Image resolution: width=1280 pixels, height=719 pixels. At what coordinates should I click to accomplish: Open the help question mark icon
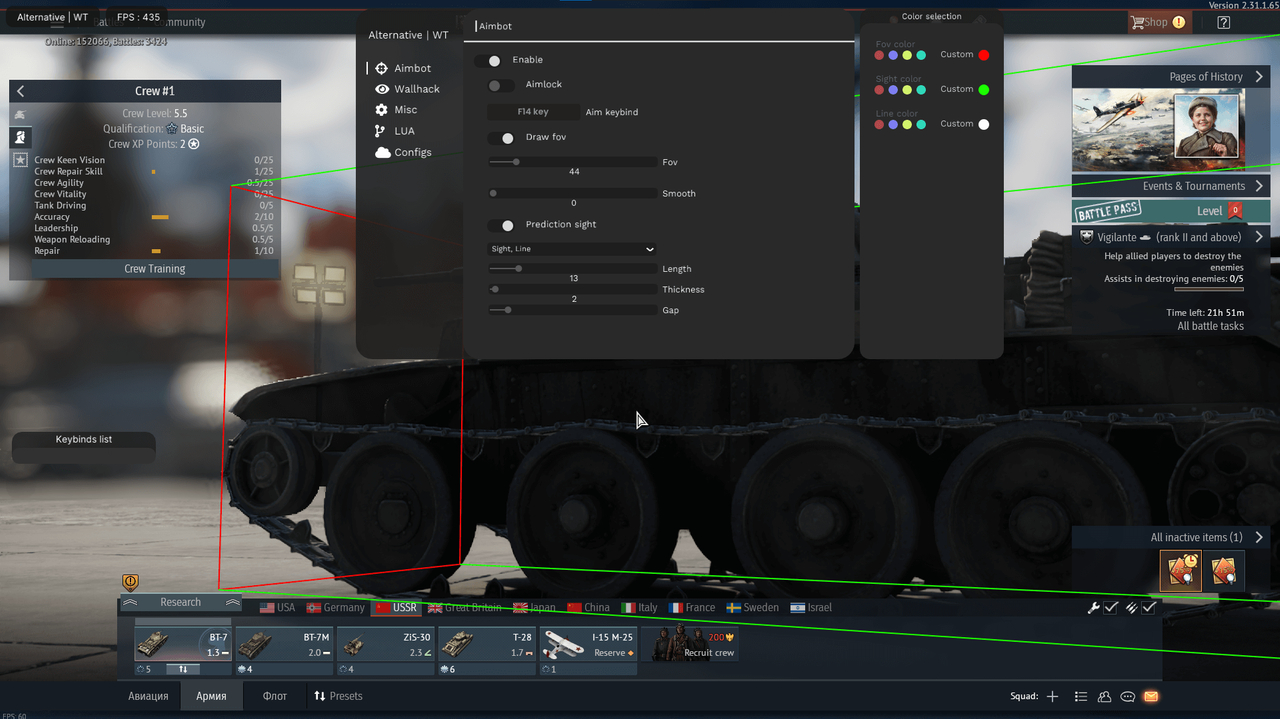(1224, 22)
